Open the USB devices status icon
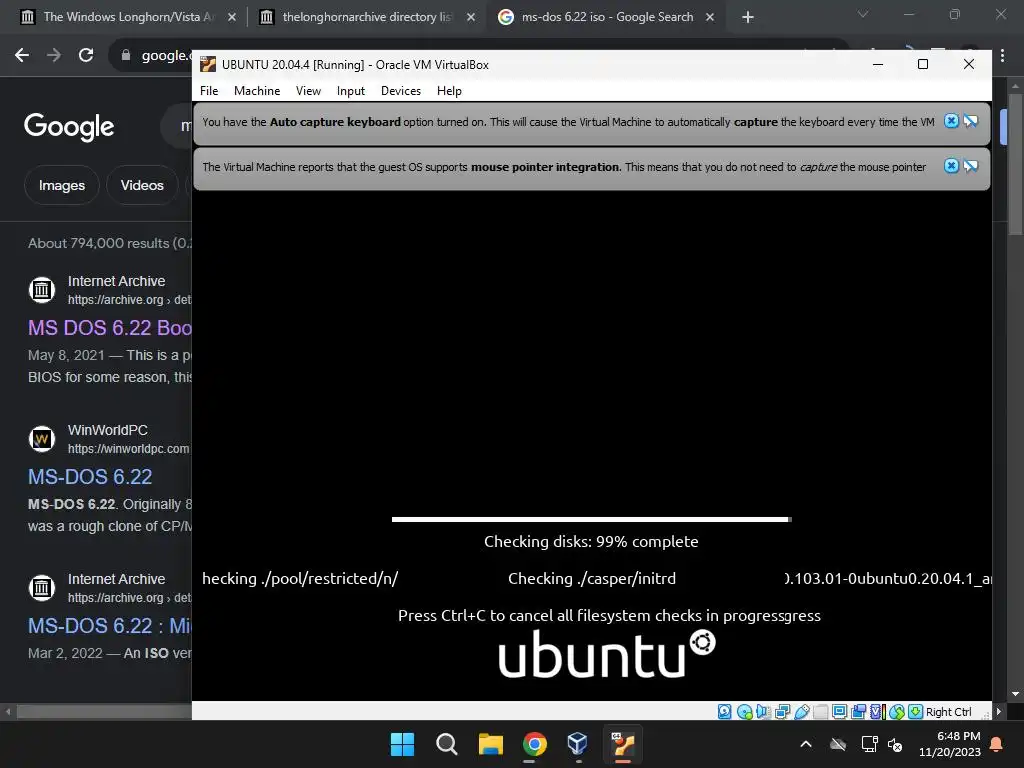Screen dimensions: 1024x768 (802, 712)
